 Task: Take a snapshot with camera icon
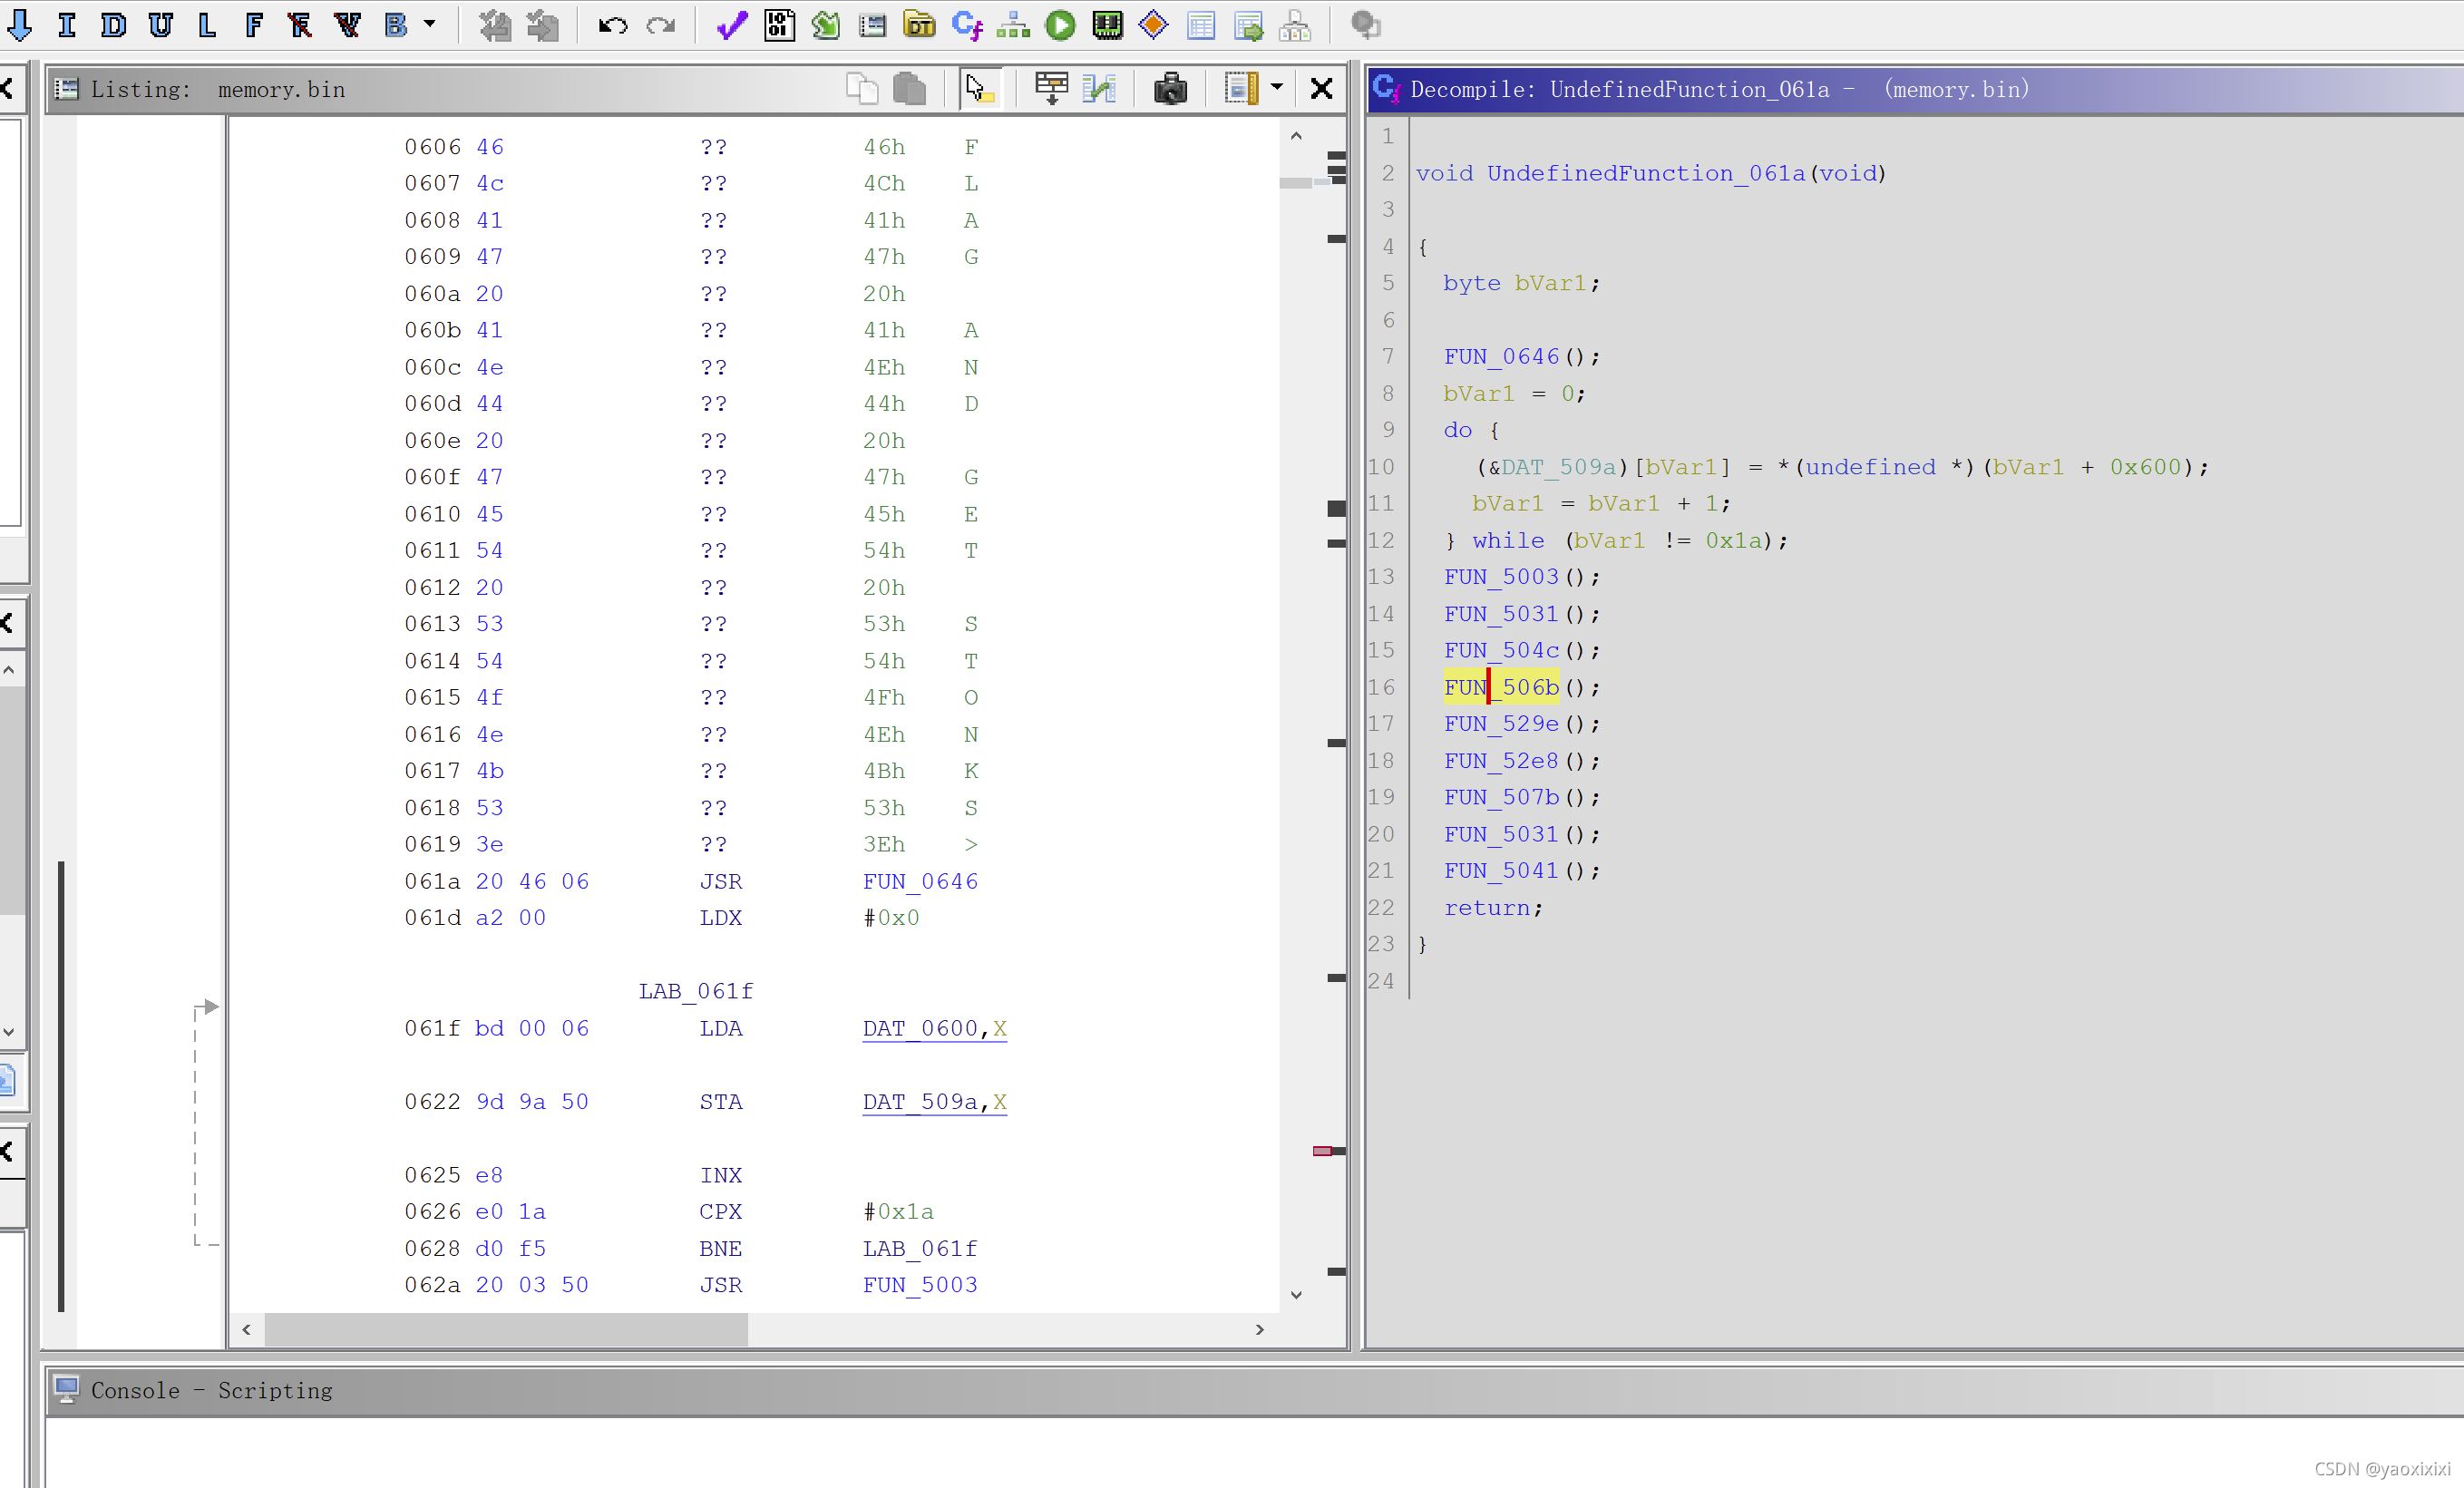1169,89
